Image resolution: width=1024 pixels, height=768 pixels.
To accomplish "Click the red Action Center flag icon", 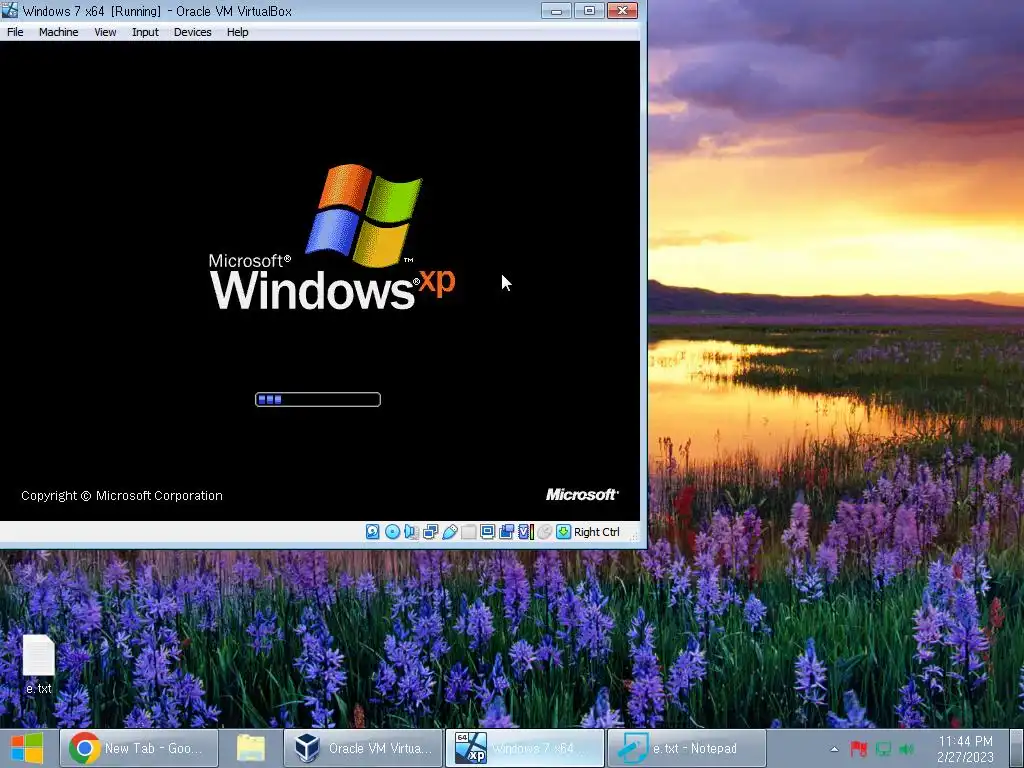I will pyautogui.click(x=859, y=749).
